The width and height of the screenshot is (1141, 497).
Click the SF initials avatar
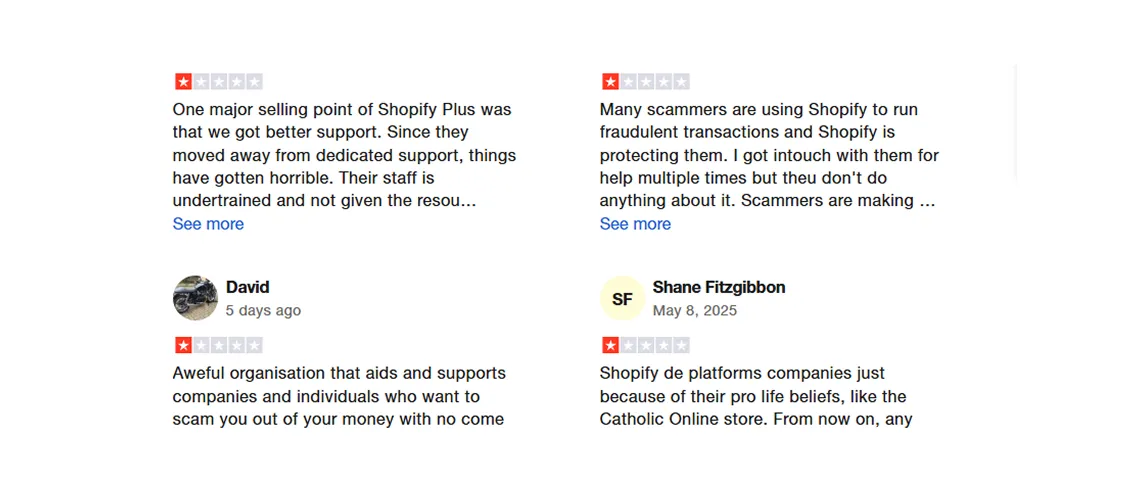click(x=622, y=298)
